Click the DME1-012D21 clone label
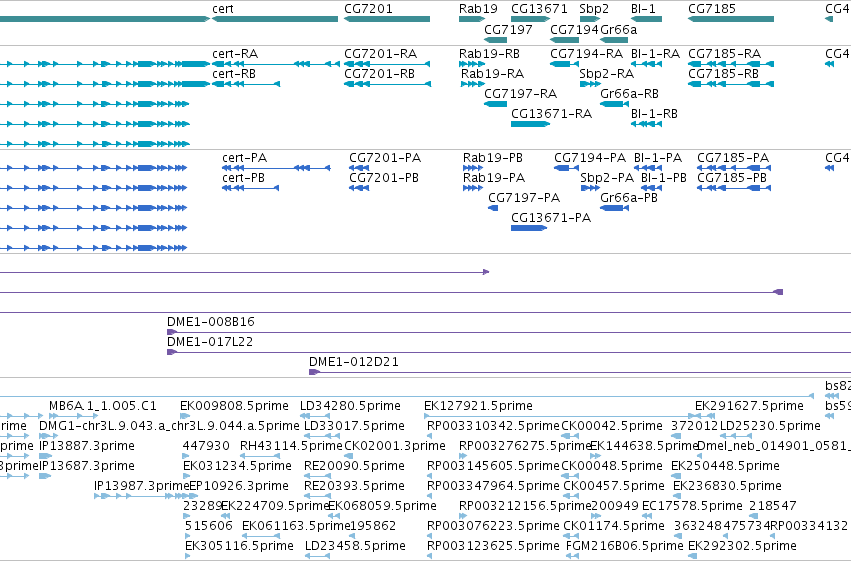The image size is (851, 561). point(354,362)
